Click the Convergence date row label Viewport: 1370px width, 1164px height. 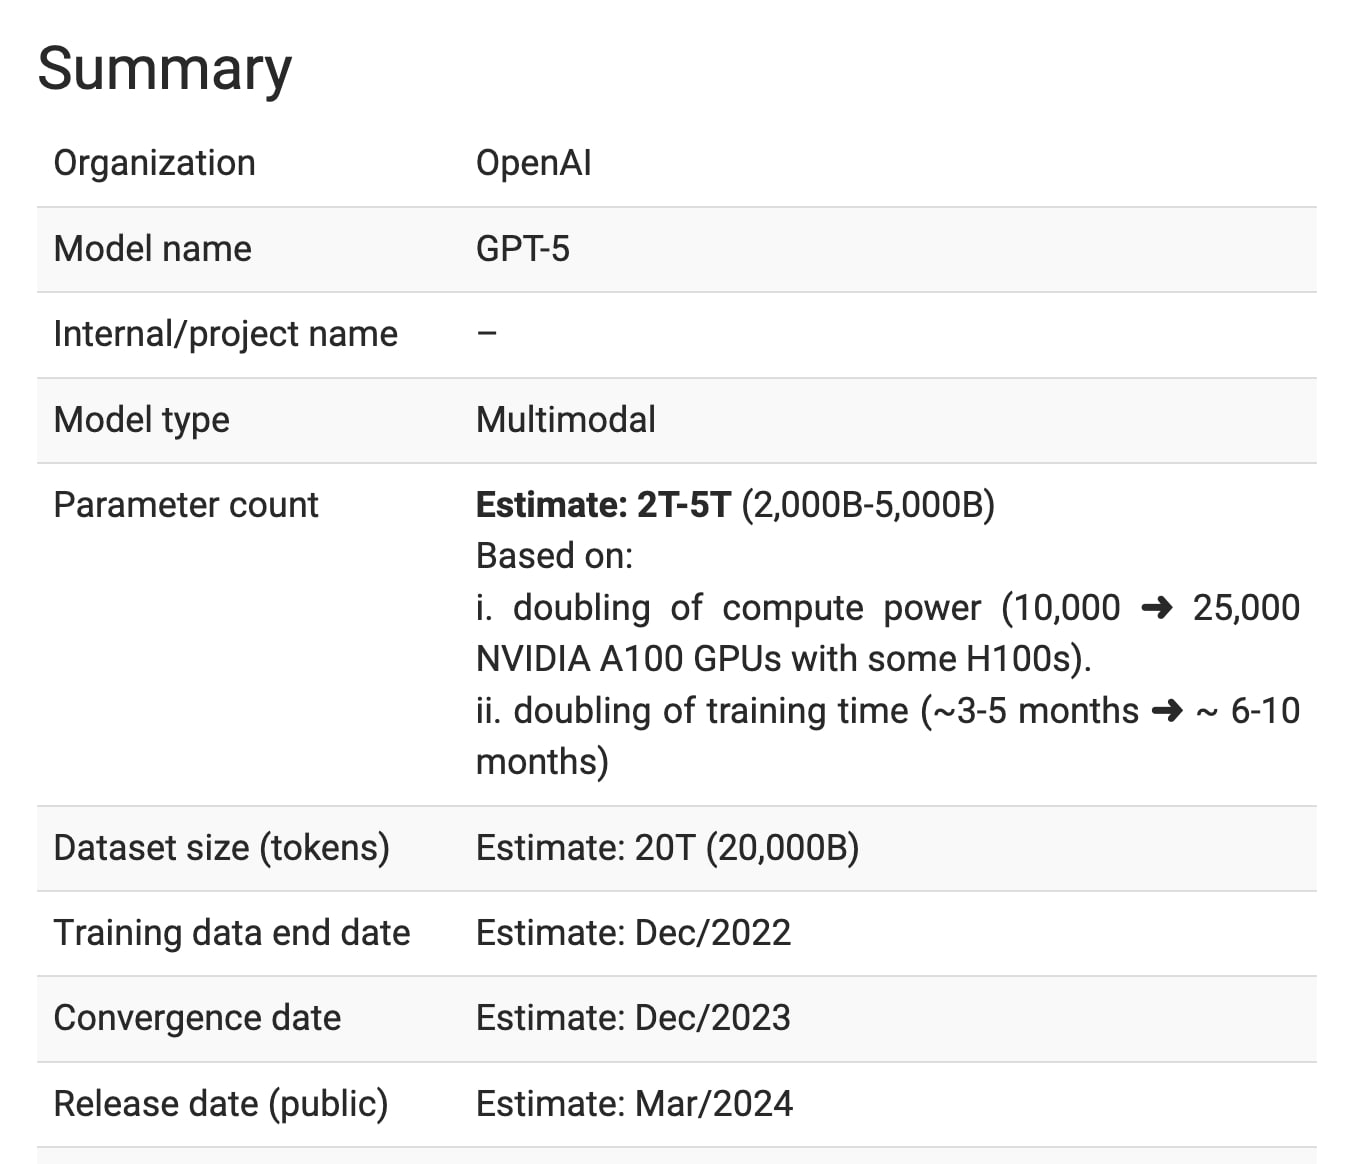point(197,1018)
